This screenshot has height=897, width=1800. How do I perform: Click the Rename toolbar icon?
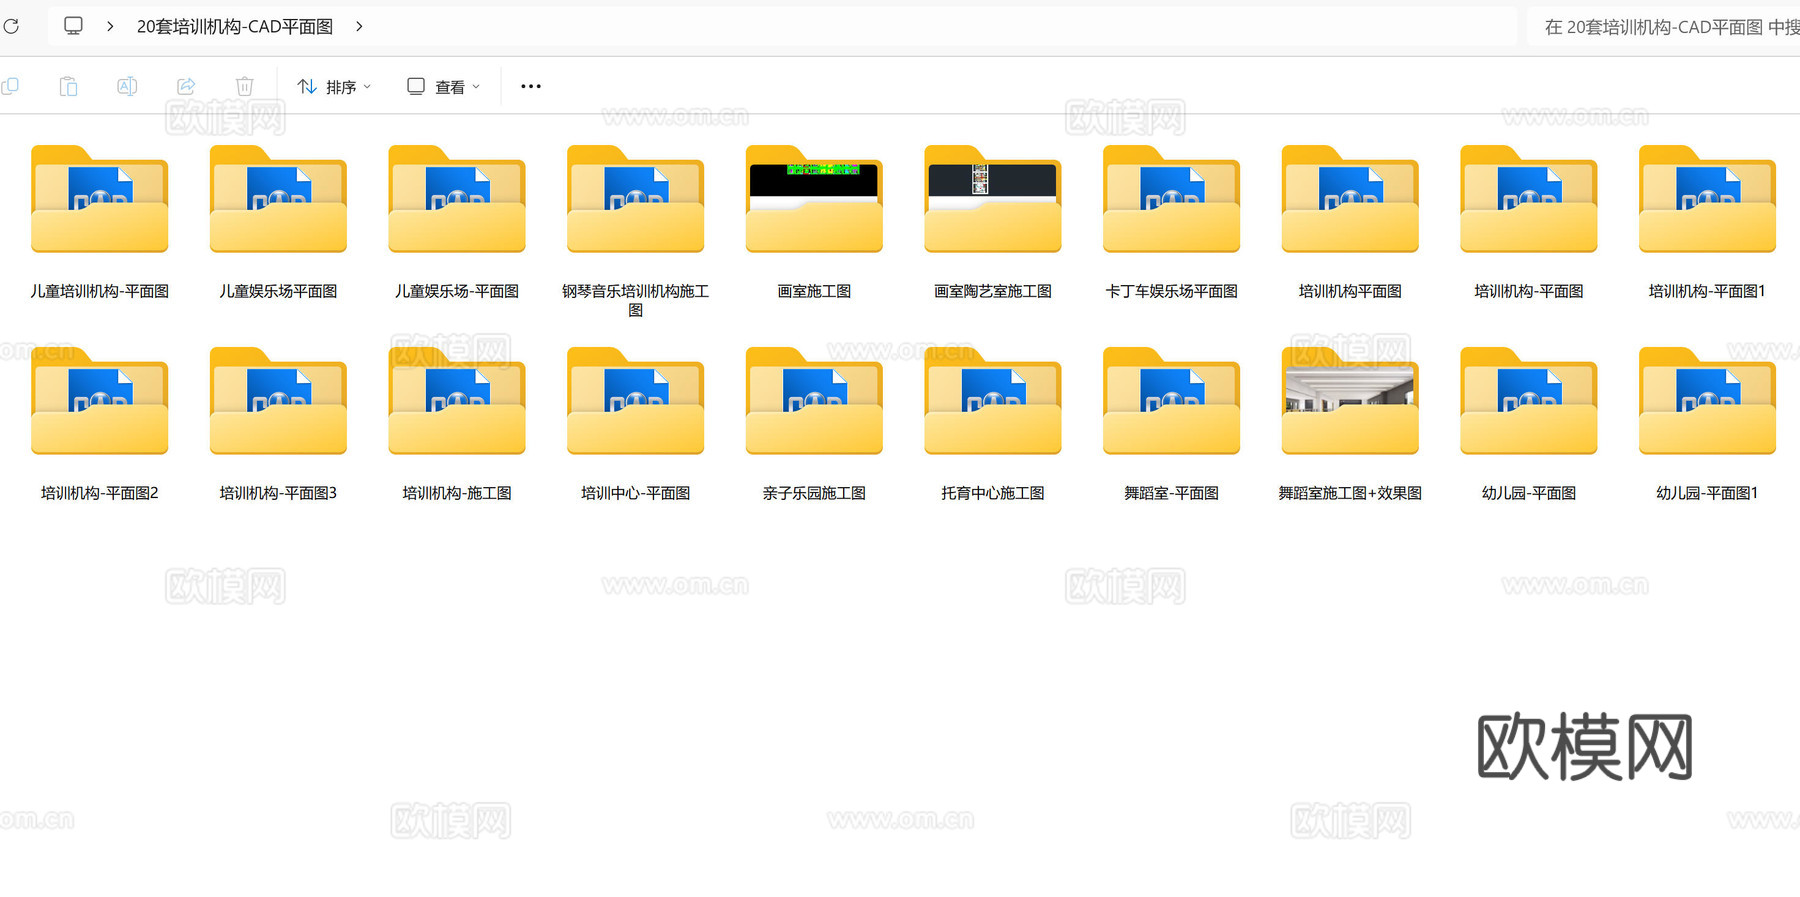click(127, 87)
